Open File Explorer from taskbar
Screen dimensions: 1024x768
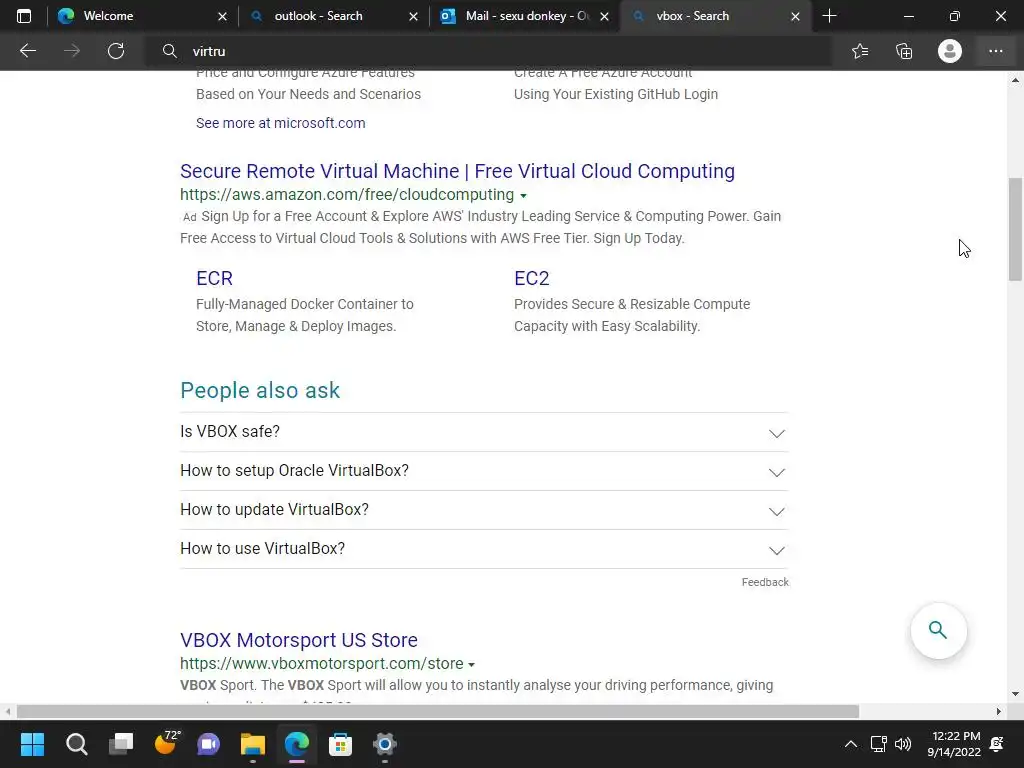coord(253,744)
